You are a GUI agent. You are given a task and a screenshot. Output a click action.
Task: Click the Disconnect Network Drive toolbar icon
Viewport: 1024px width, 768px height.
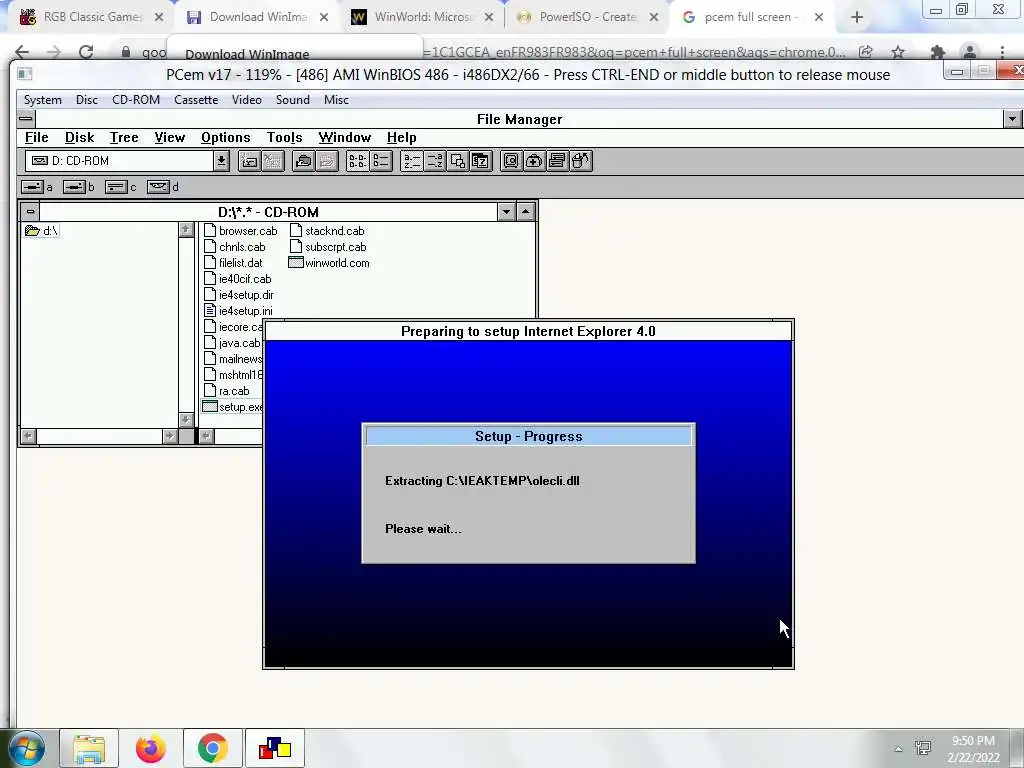272,161
